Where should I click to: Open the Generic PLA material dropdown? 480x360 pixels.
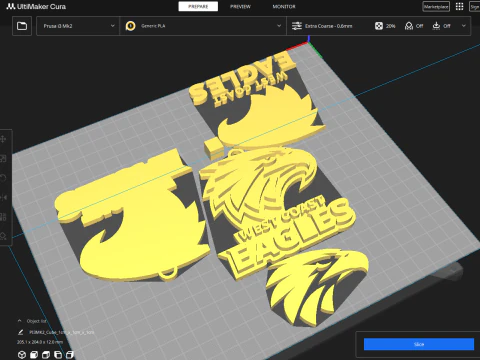coord(203,26)
